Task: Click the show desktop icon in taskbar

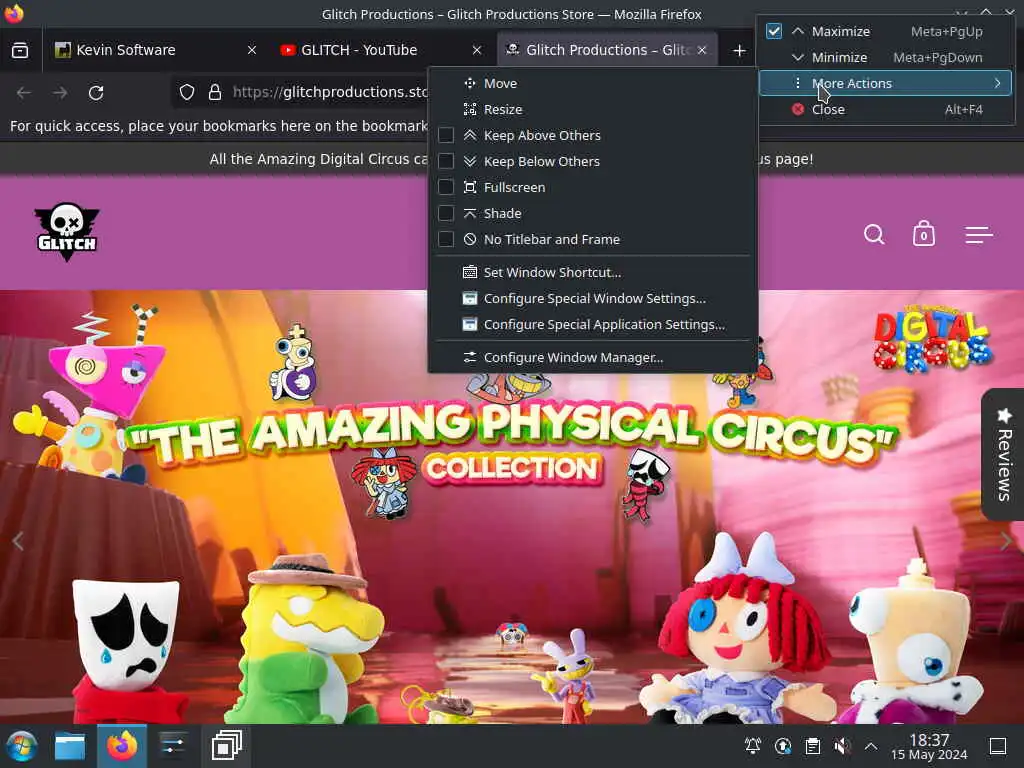Action: [x=998, y=746]
